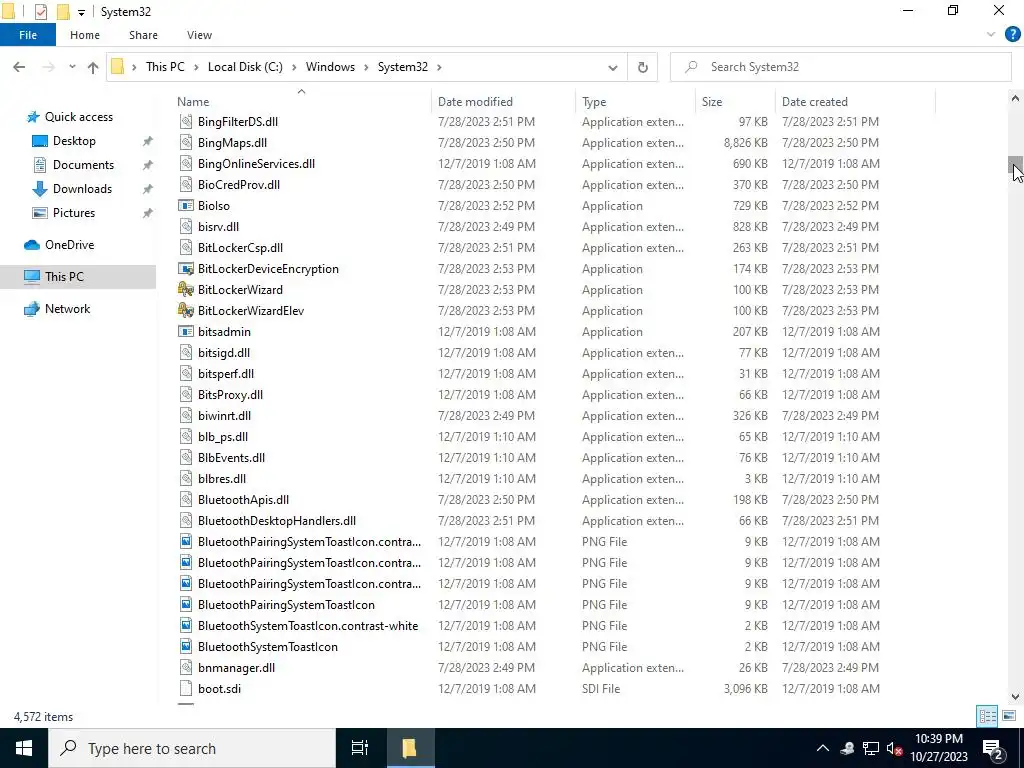This screenshot has width=1024, height=768.
Task: Expand the ribbon with the chevron
Action: pos(991,35)
